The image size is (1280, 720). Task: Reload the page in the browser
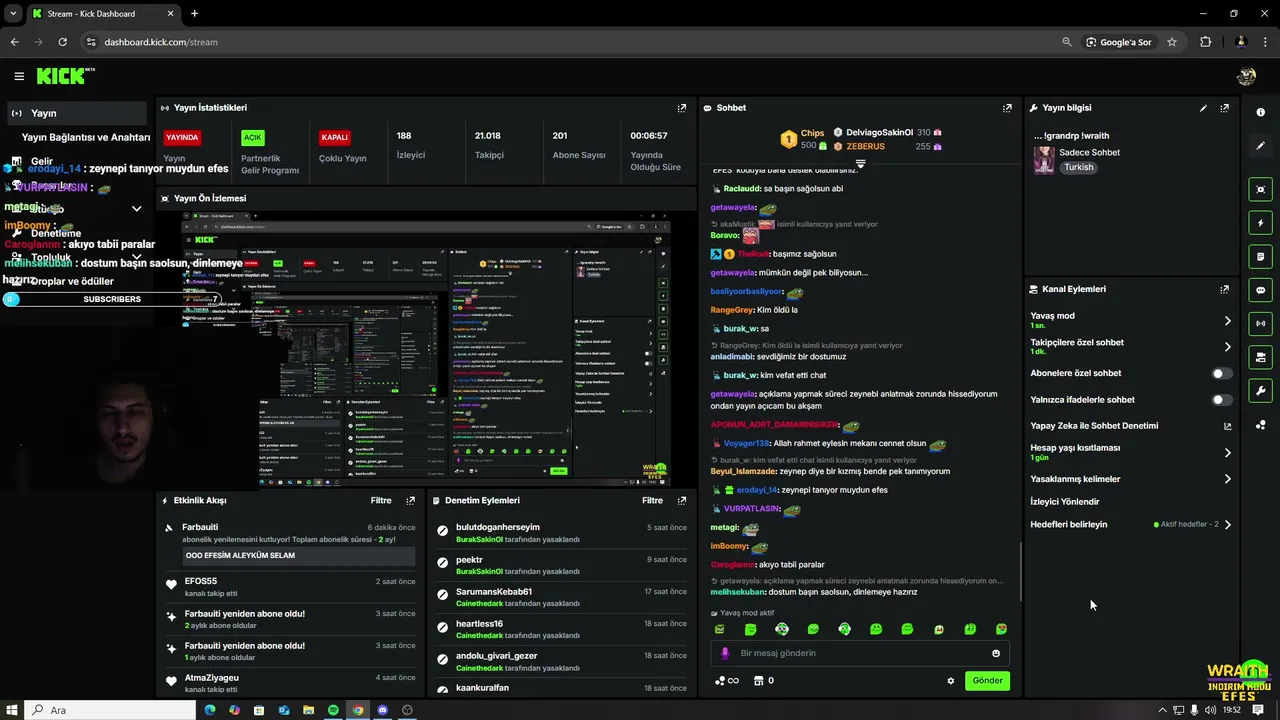click(x=62, y=42)
